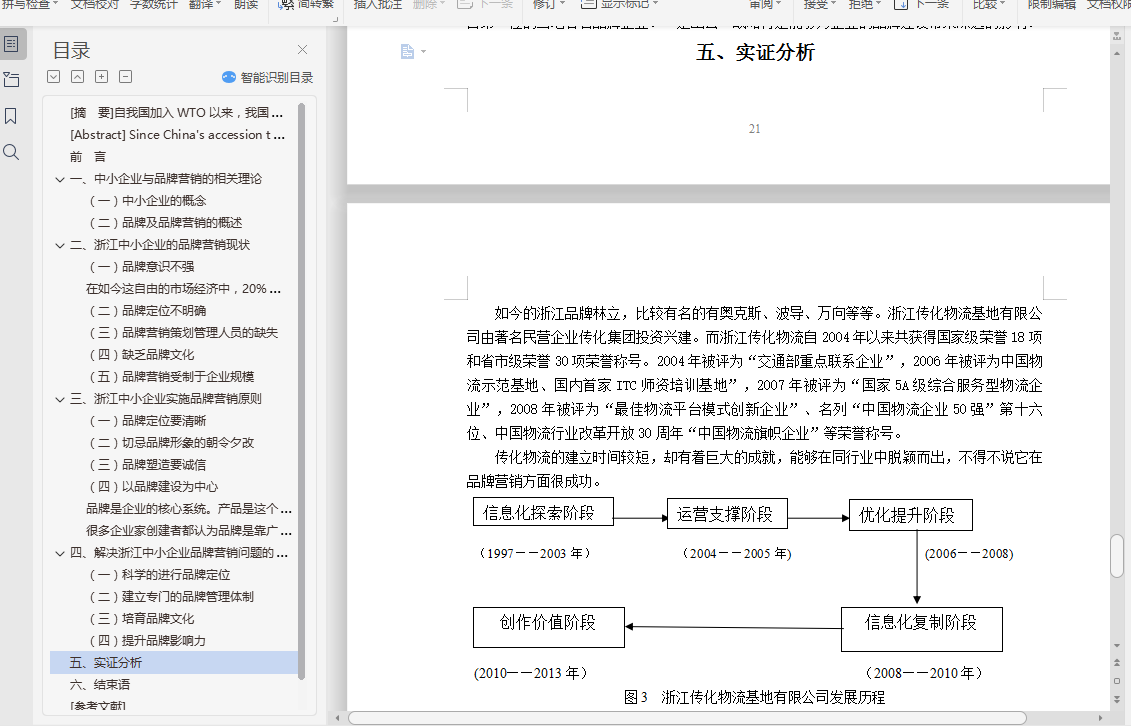1131x726 pixels.
Task: Click 插入批注 in the ribbon
Action: point(377,4)
